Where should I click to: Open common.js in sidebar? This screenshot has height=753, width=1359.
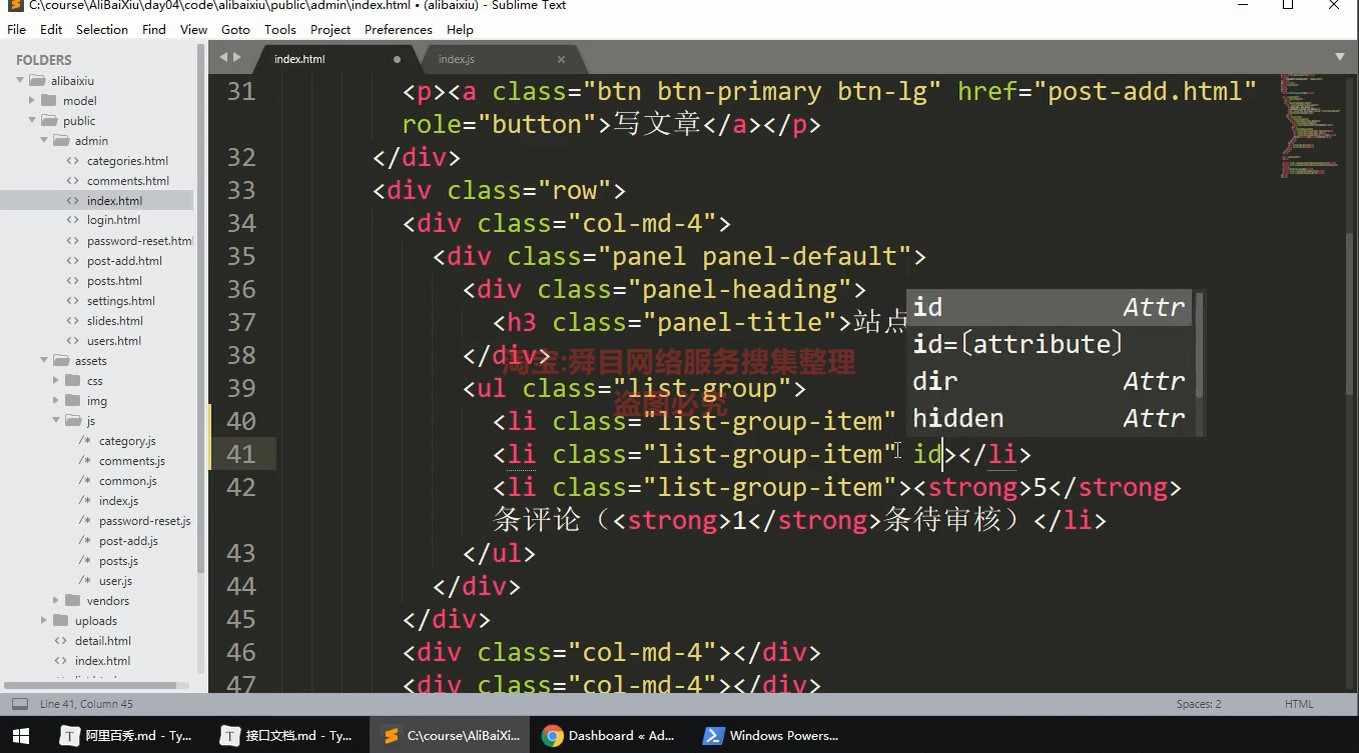point(128,481)
